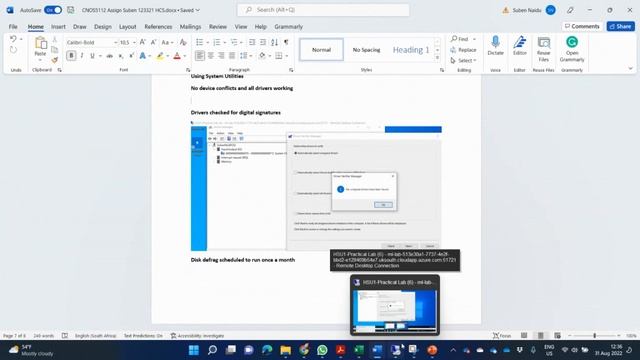The image size is (640, 360).
Task: Open Line Spacing dropdown
Action: coord(245,56)
